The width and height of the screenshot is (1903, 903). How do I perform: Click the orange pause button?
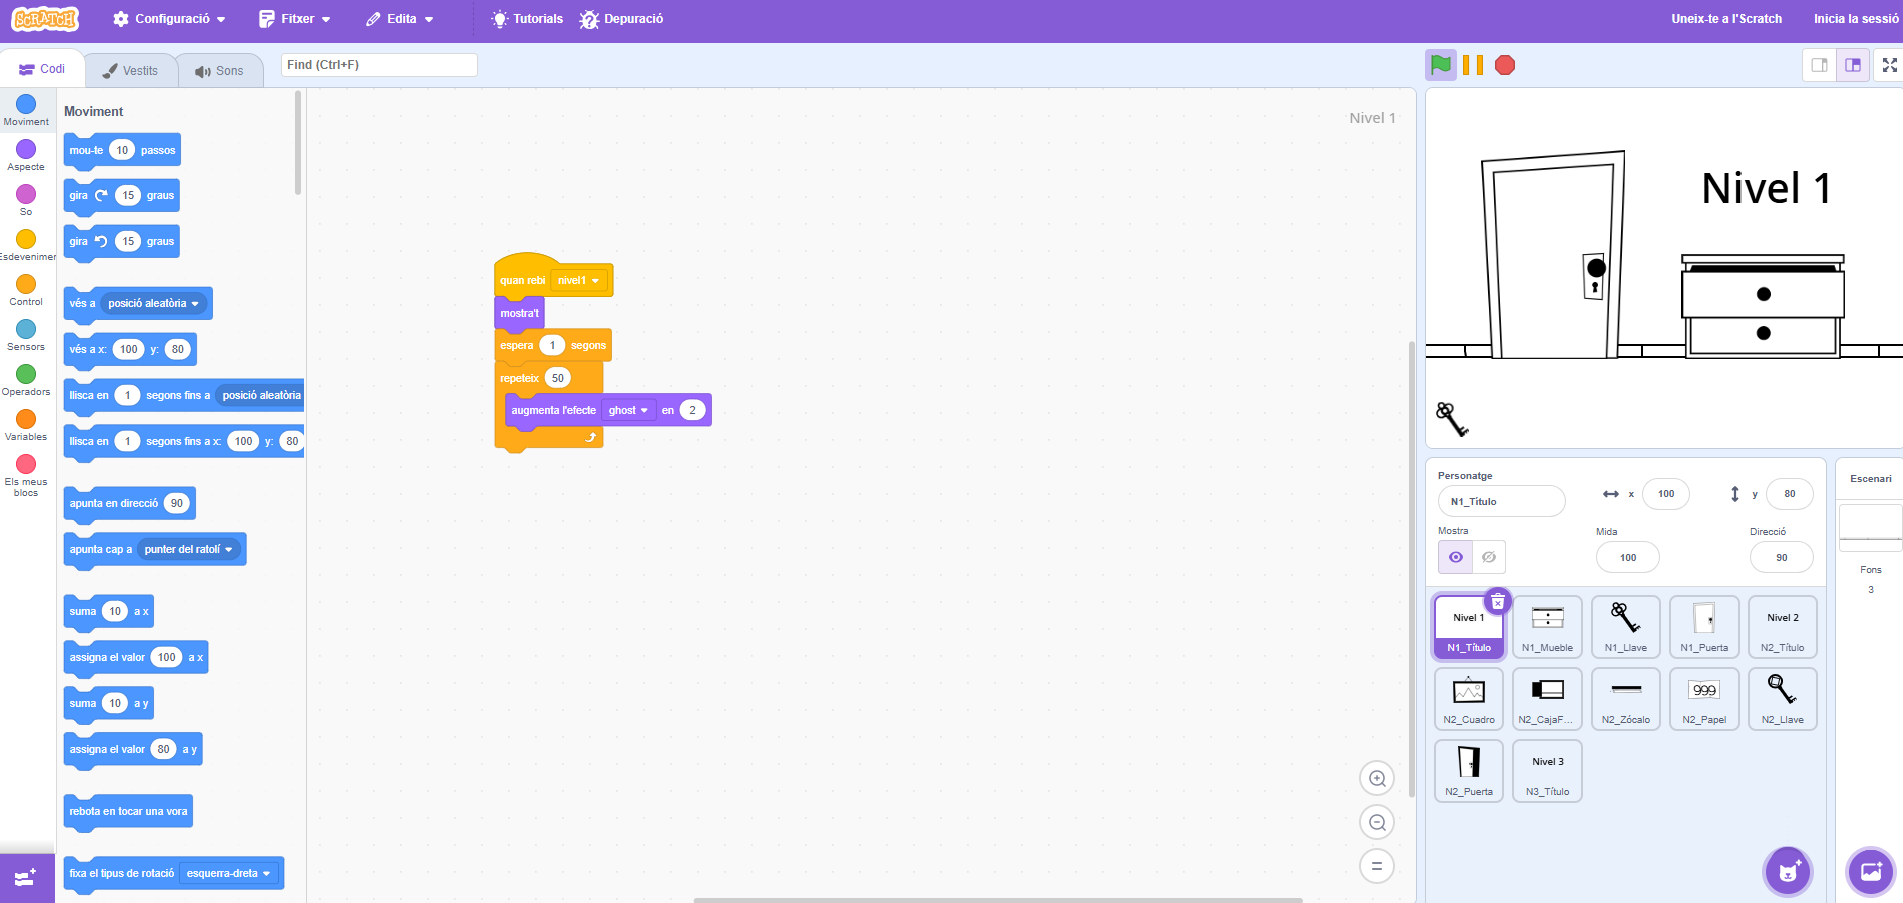(x=1473, y=66)
